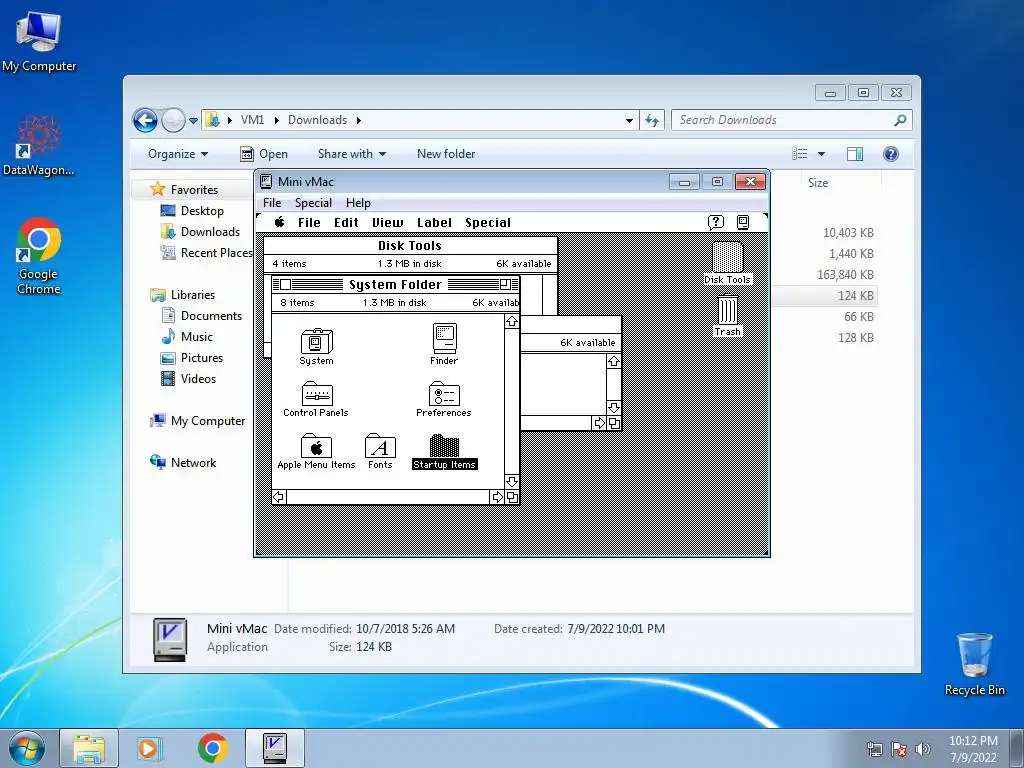
Task: Expand the Organize dropdown
Action: click(x=178, y=154)
